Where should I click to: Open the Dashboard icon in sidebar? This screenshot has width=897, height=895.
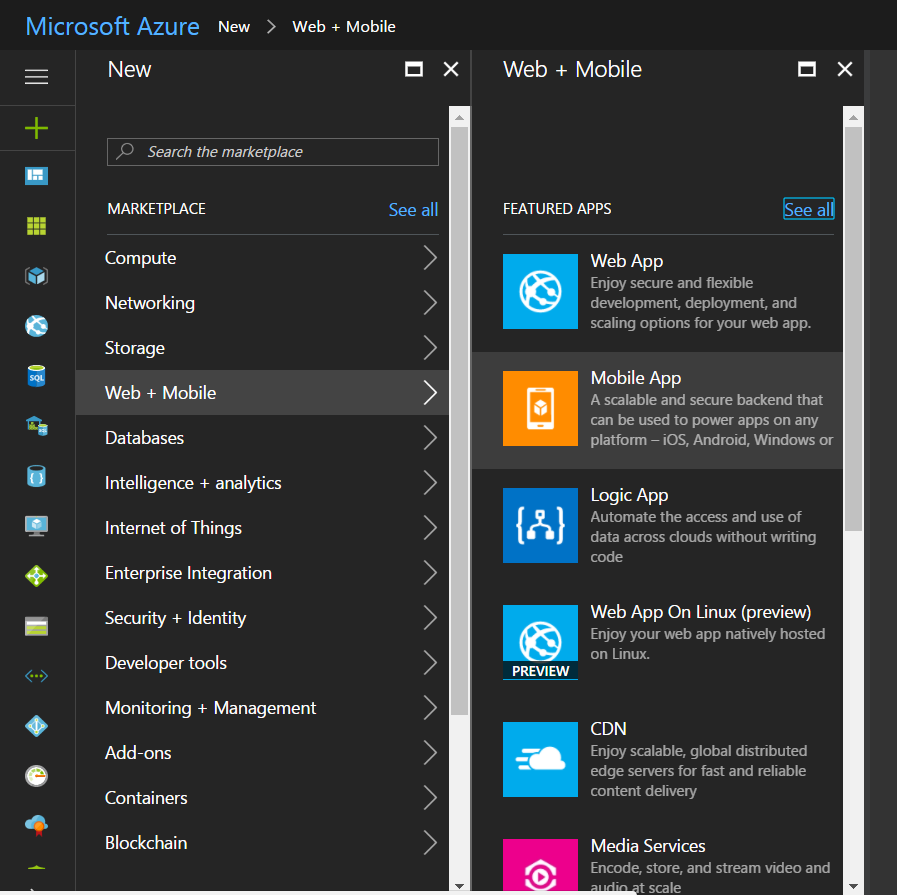click(36, 176)
